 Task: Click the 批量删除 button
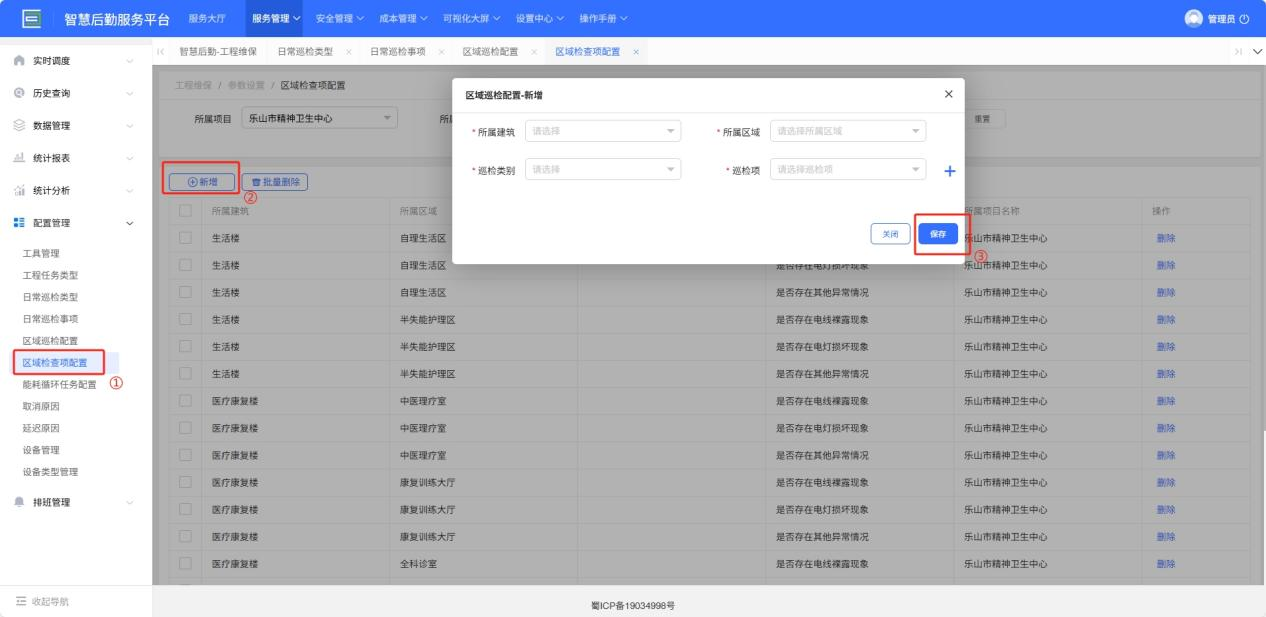click(275, 182)
